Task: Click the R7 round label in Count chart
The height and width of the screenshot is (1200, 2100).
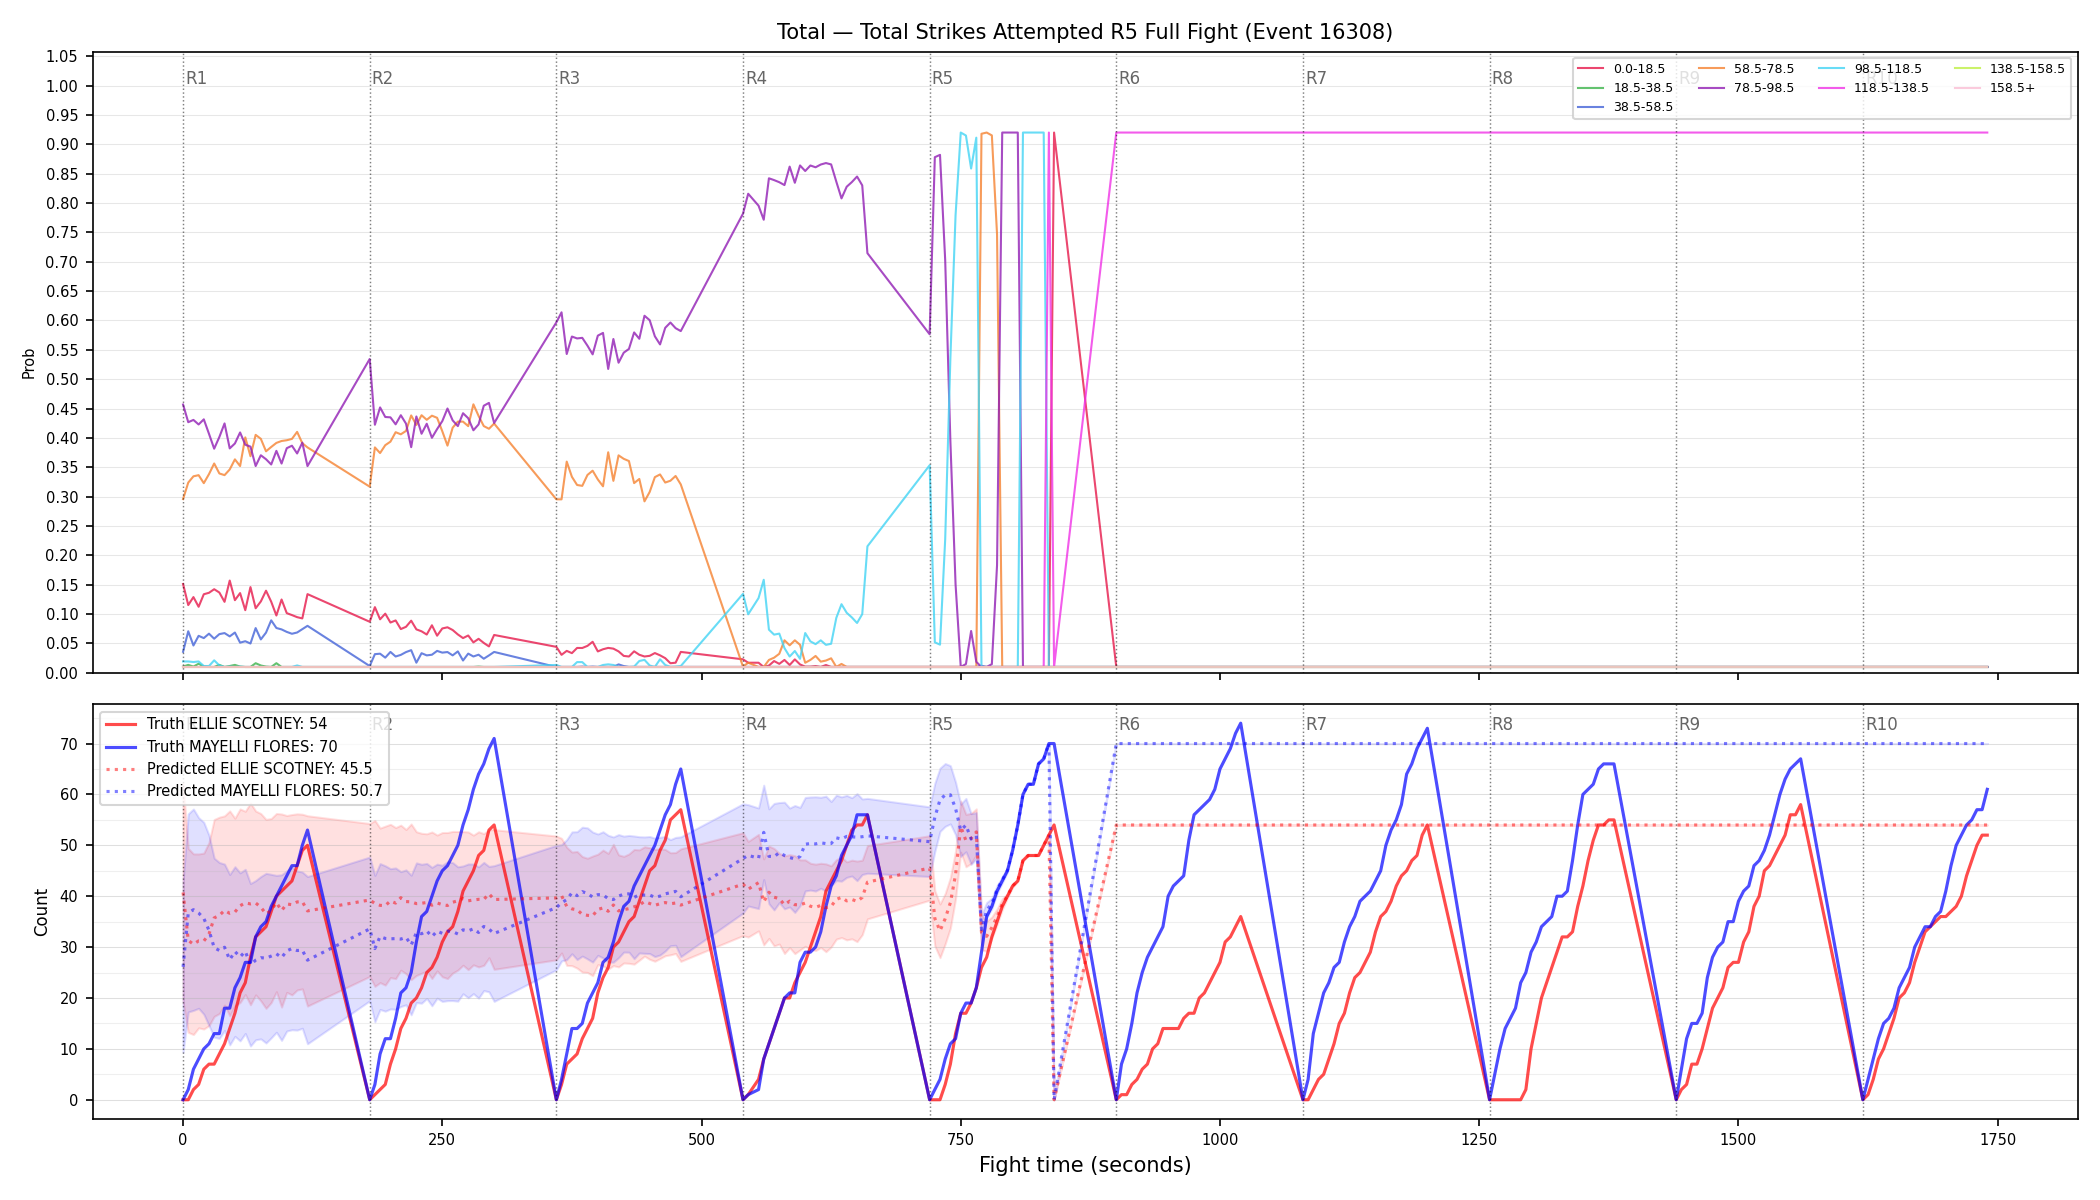Action: pyautogui.click(x=1316, y=724)
